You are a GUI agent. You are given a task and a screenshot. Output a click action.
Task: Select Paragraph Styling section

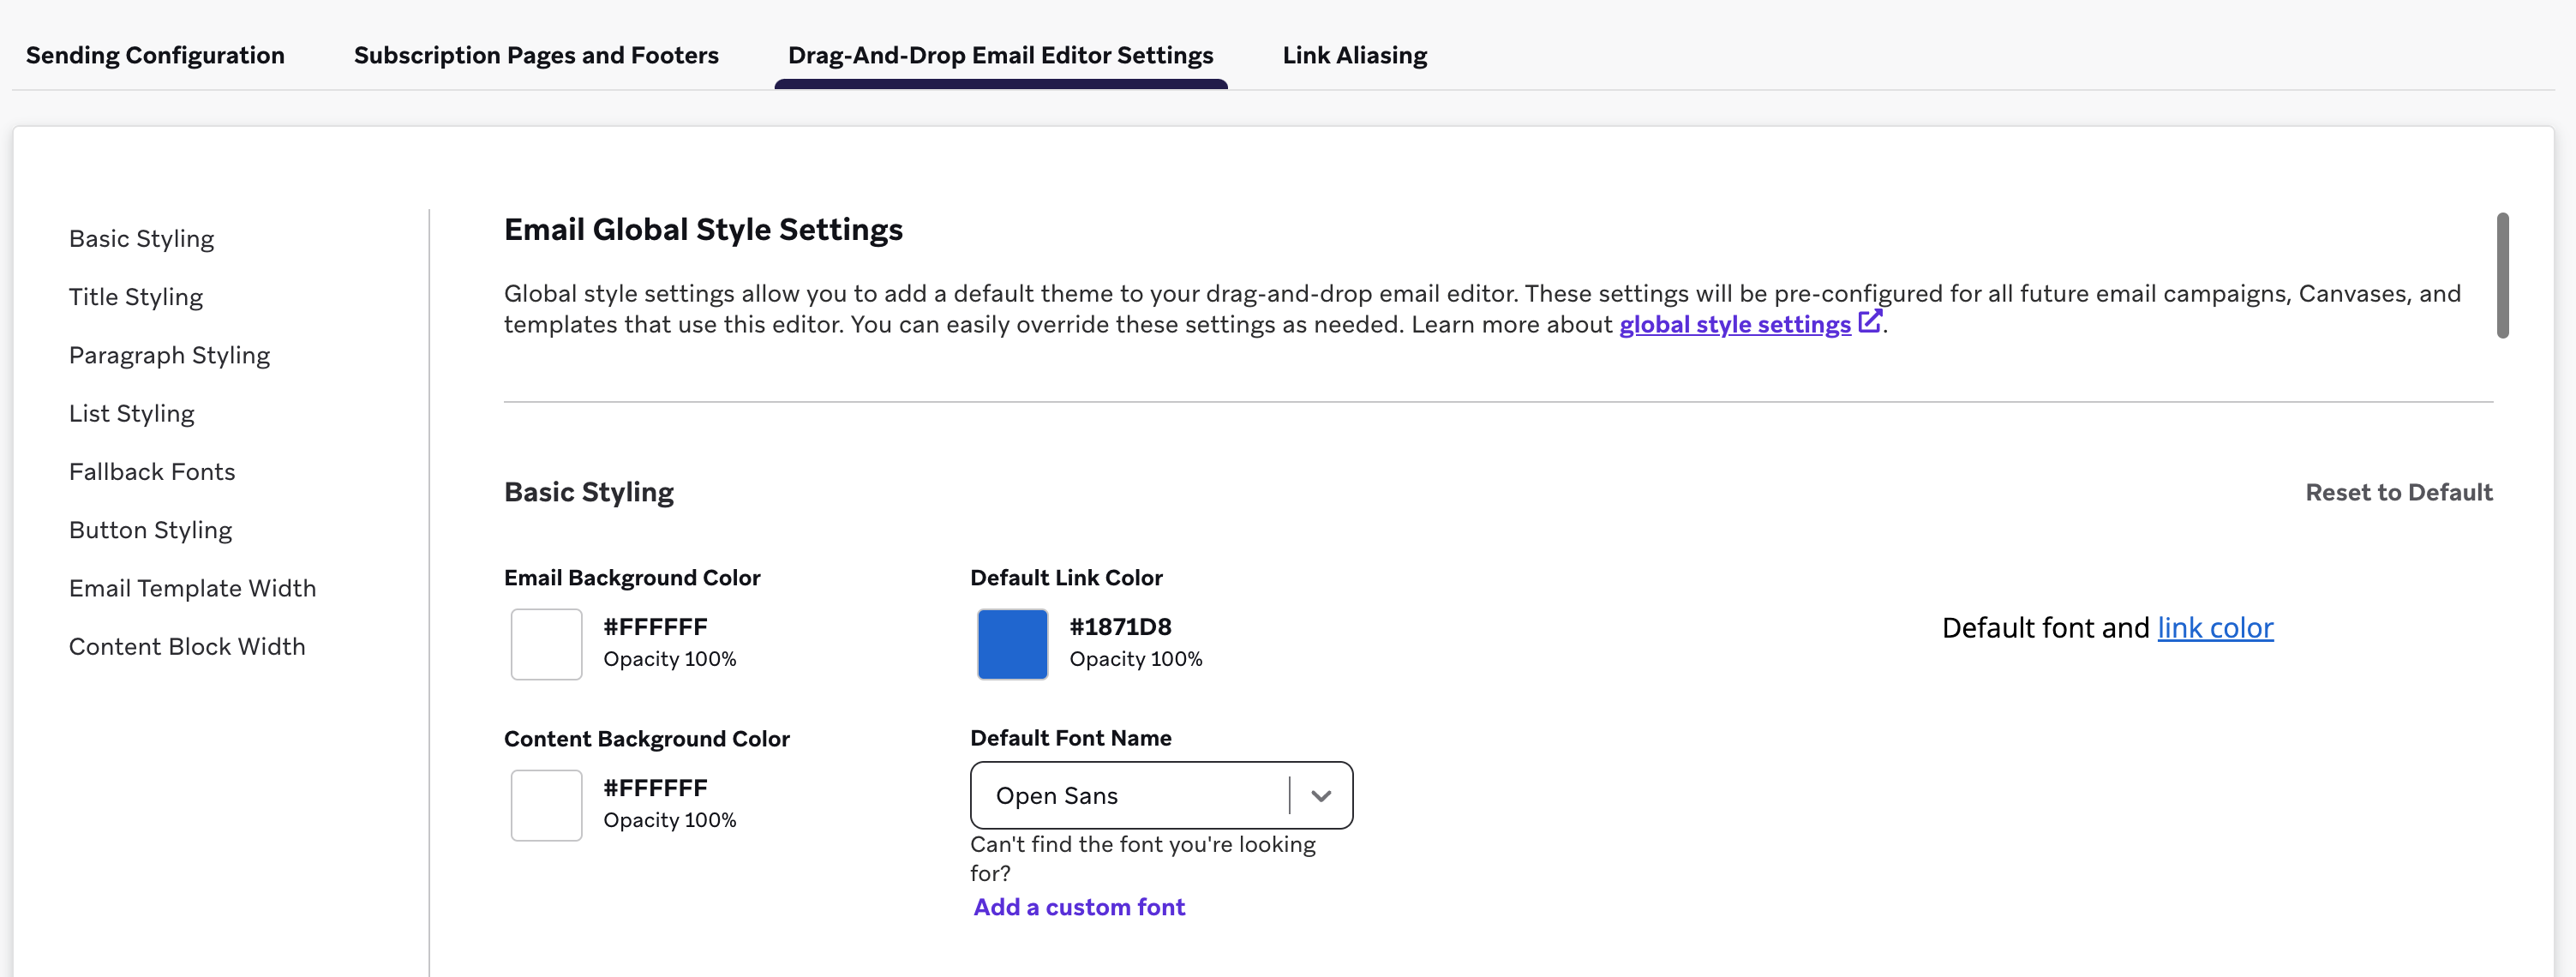[x=169, y=354]
